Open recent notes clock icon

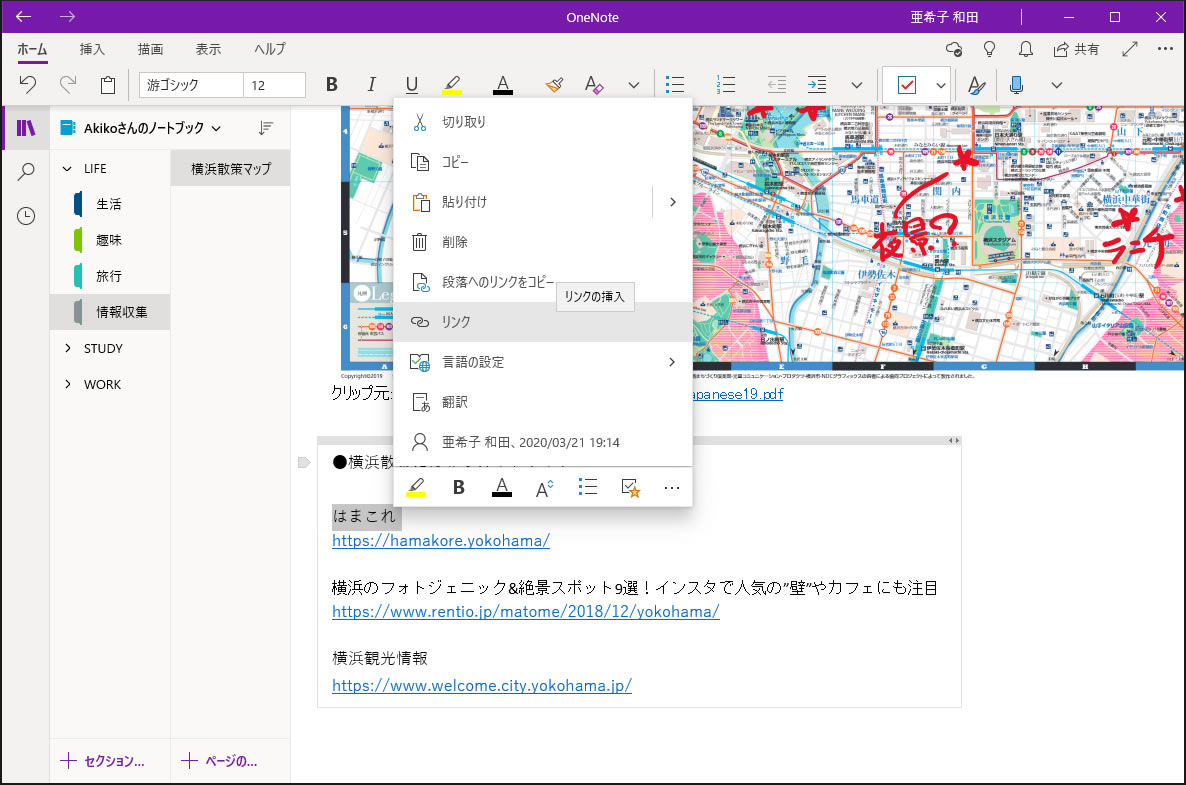pos(26,216)
